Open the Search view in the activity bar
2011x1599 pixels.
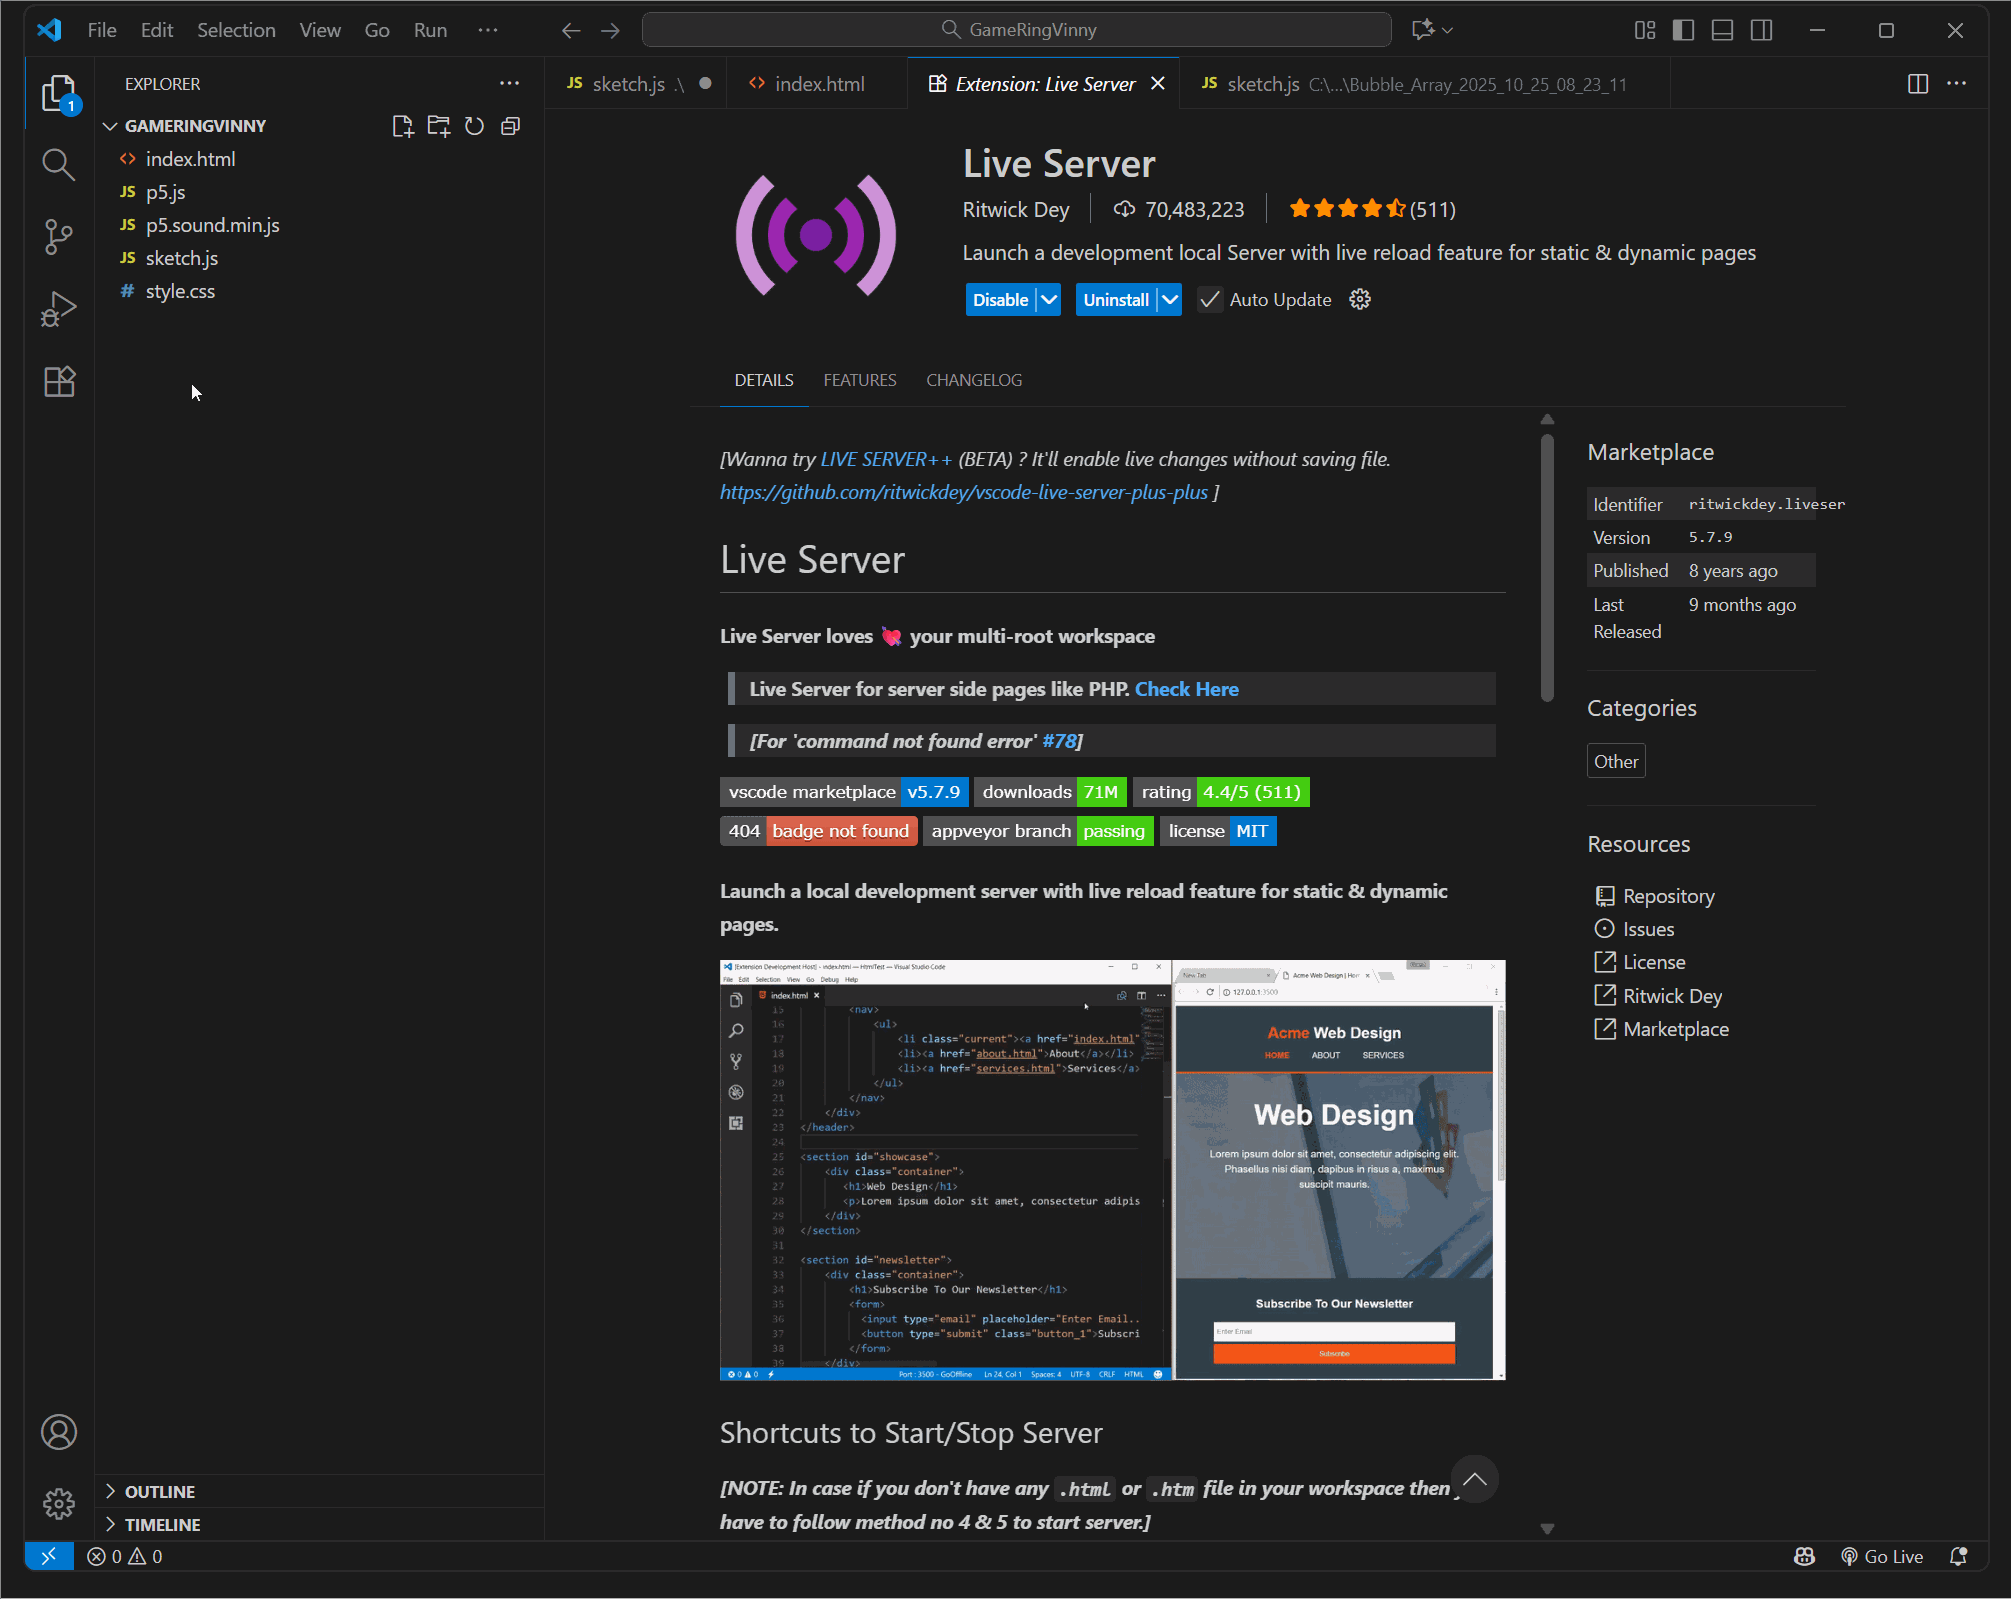[57, 164]
